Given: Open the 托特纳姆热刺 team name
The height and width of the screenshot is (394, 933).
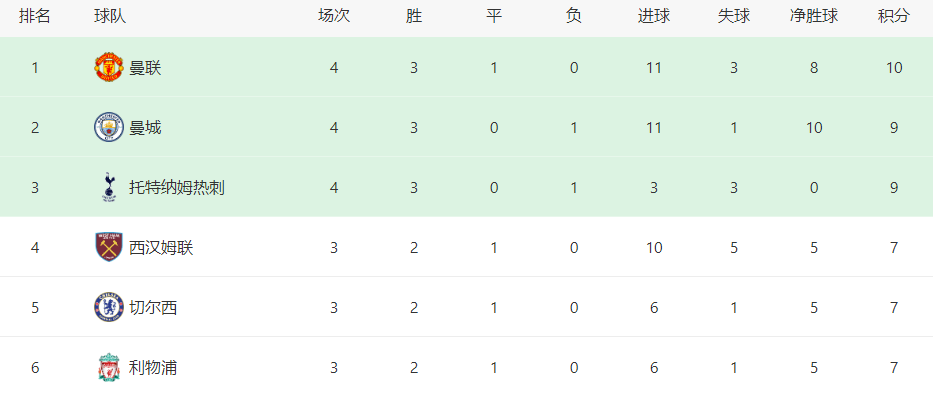Looking at the screenshot, I should [x=177, y=188].
